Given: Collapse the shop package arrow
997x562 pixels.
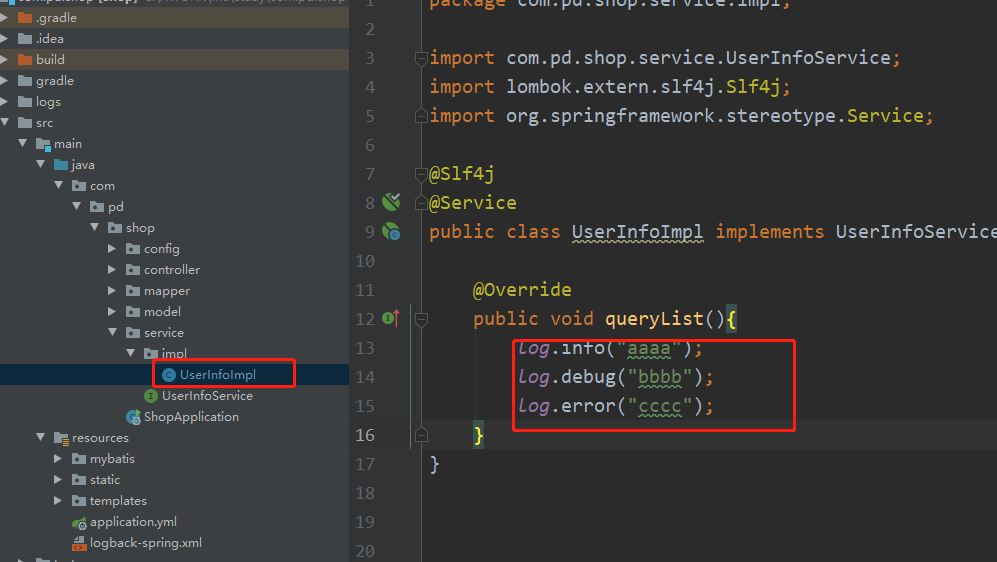Looking at the screenshot, I should pos(95,227).
